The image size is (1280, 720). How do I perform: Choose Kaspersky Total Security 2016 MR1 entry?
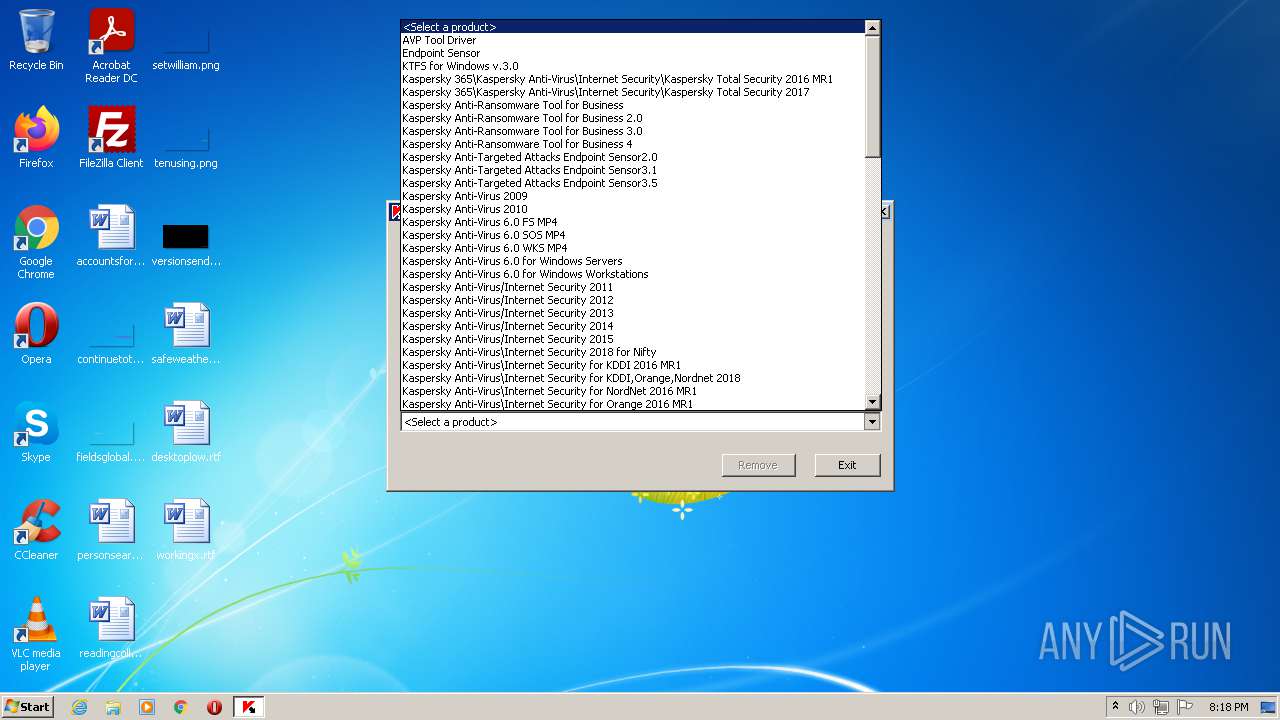coord(632,79)
